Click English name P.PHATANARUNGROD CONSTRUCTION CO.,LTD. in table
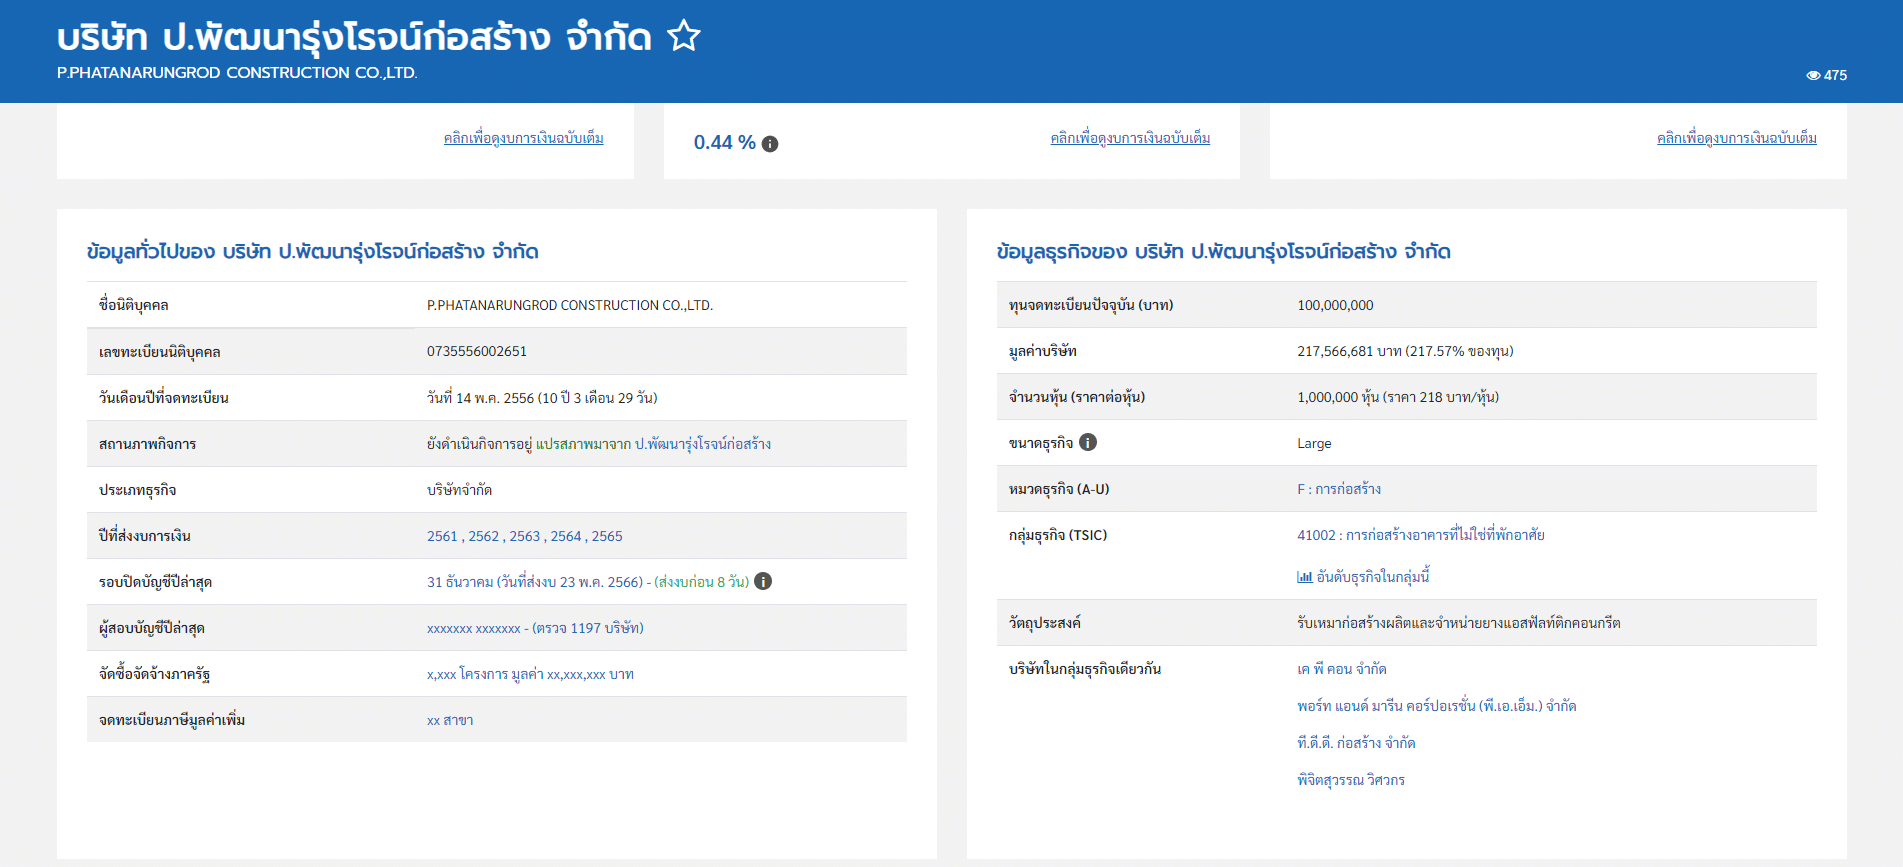 point(570,305)
